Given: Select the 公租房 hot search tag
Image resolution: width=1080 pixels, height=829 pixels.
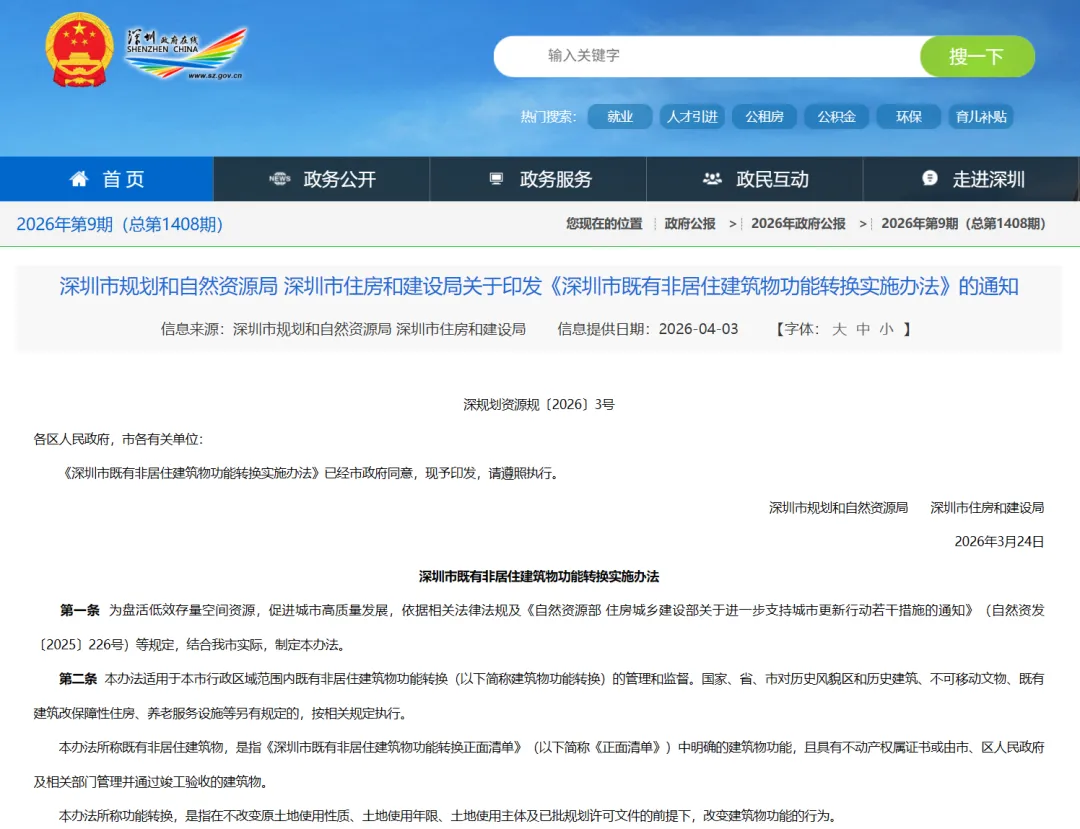Looking at the screenshot, I should (x=765, y=116).
